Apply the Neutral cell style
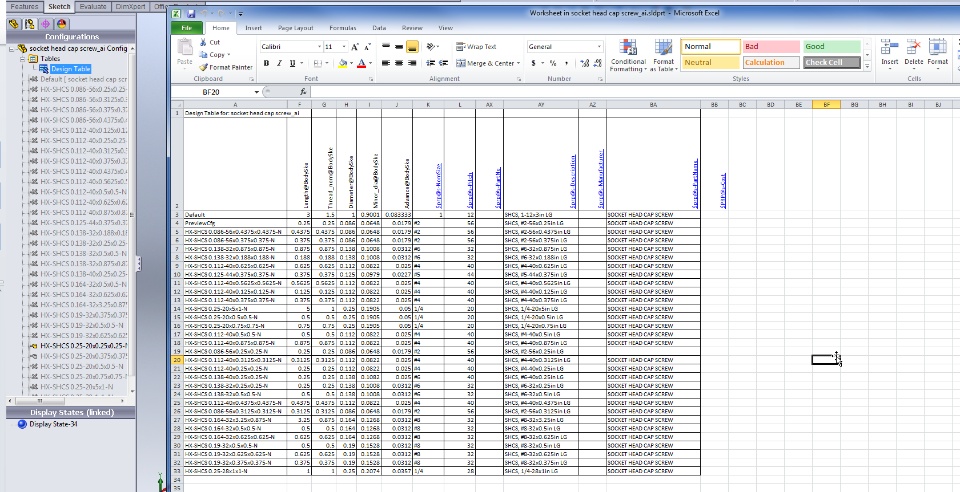This screenshot has width=960, height=492. (710, 62)
